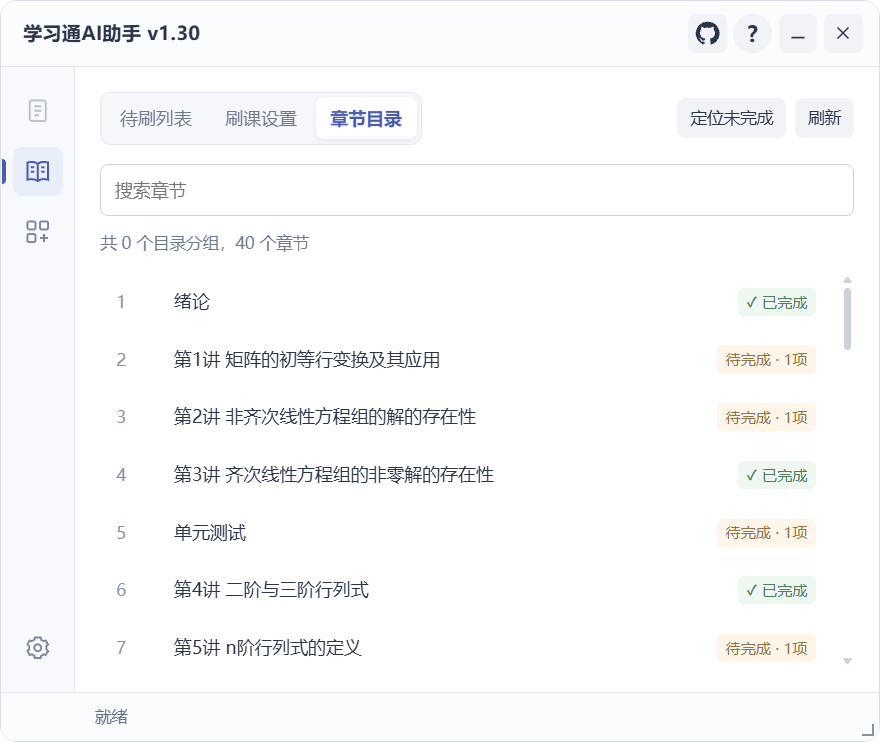This screenshot has height=742, width=880.
Task: Select the open book sidebar icon
Action: tap(38, 171)
